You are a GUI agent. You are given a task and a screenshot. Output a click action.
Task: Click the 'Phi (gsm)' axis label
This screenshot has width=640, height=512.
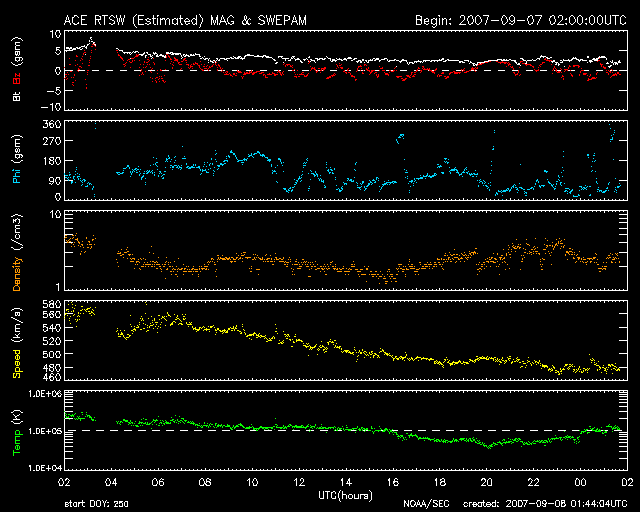(x=17, y=159)
